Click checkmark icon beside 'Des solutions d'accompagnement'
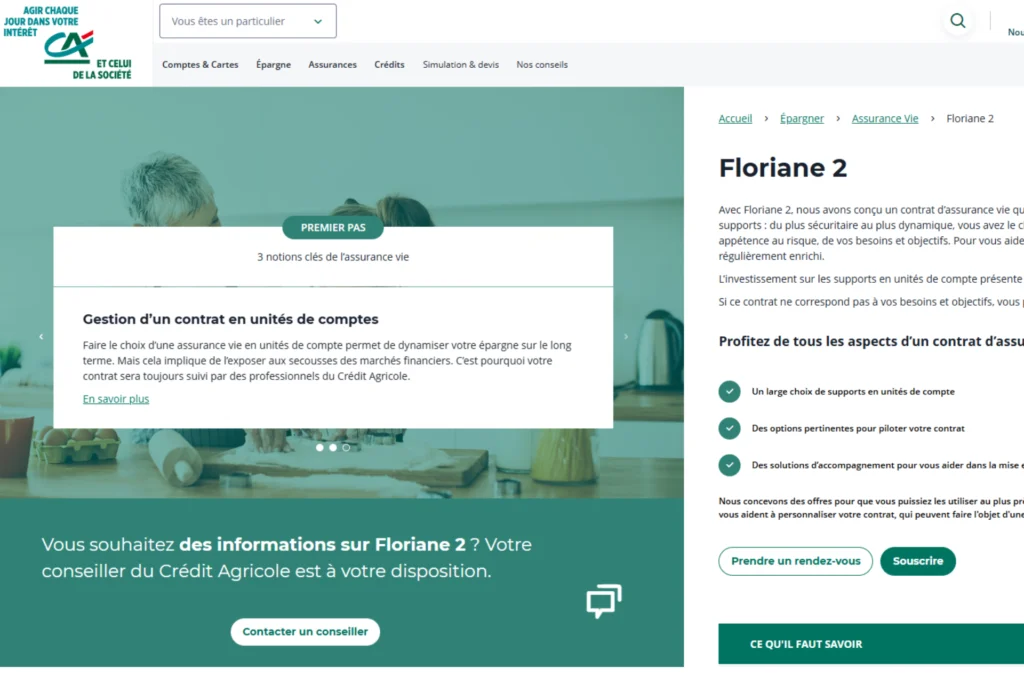 click(730, 465)
